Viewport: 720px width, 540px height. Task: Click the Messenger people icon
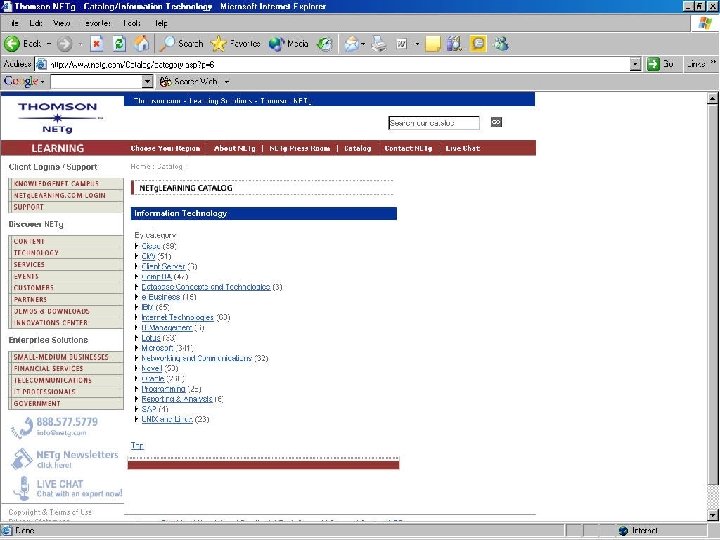click(501, 44)
